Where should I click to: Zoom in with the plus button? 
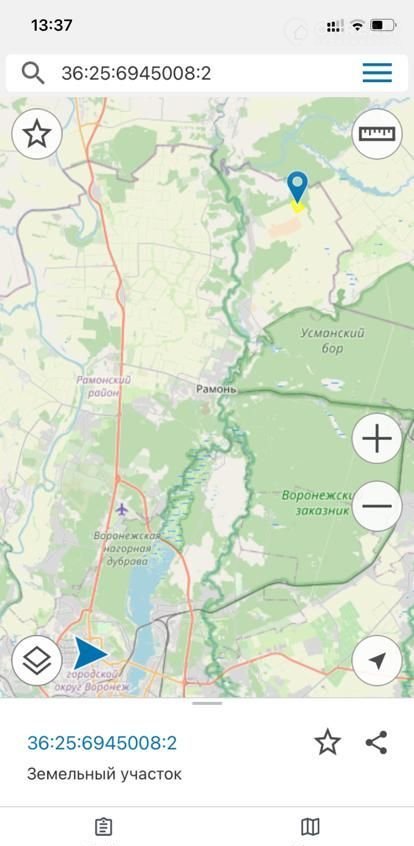point(377,438)
